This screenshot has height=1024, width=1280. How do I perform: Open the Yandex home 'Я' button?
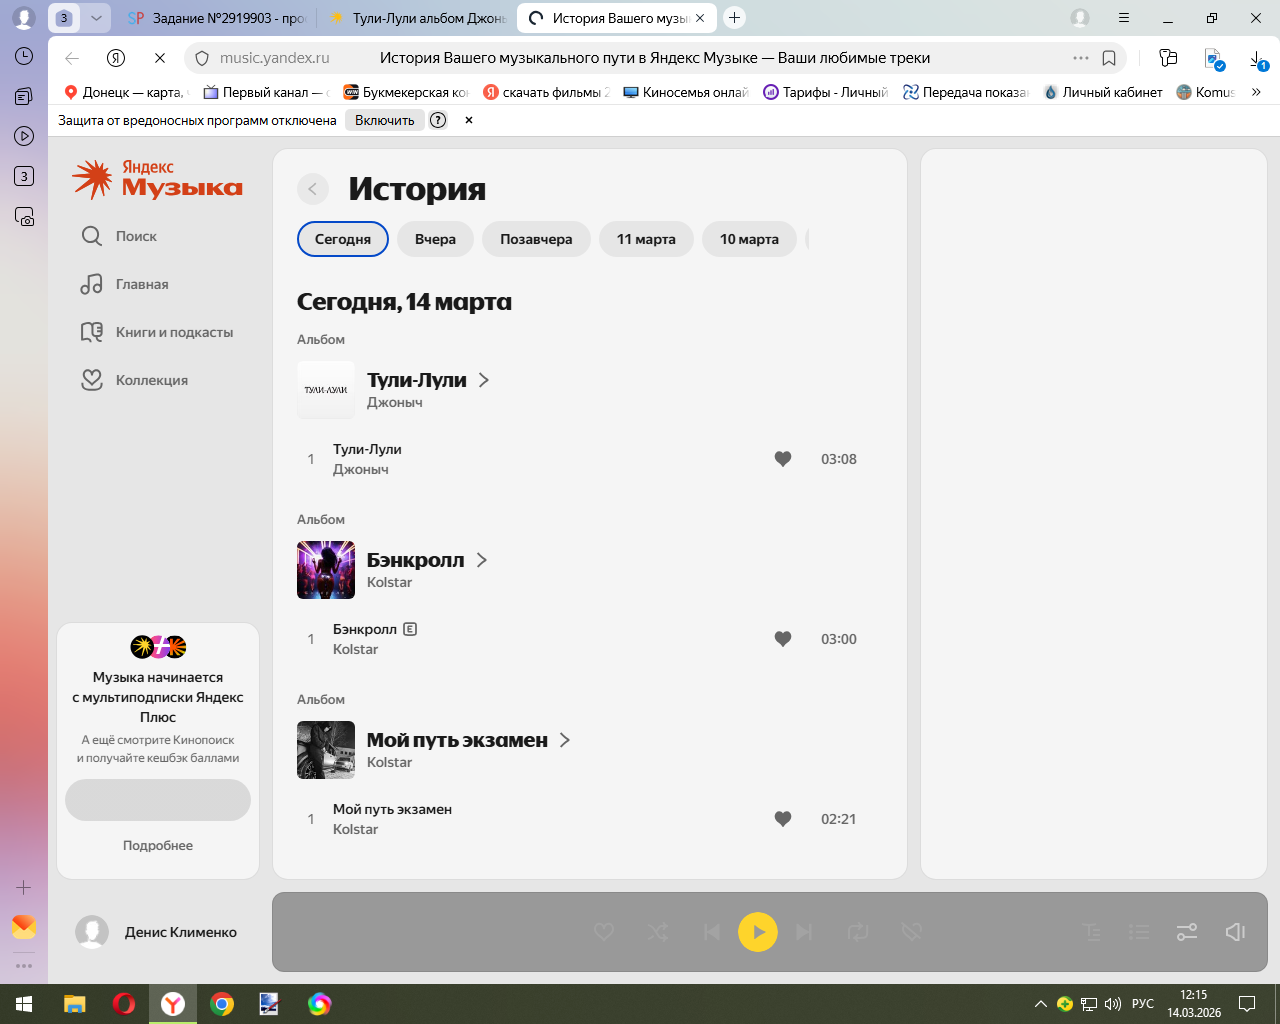coord(116,58)
